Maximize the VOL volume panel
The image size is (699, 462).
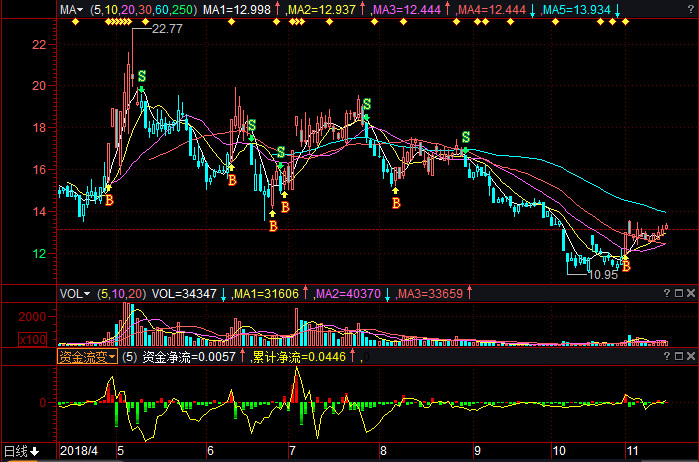677,295
